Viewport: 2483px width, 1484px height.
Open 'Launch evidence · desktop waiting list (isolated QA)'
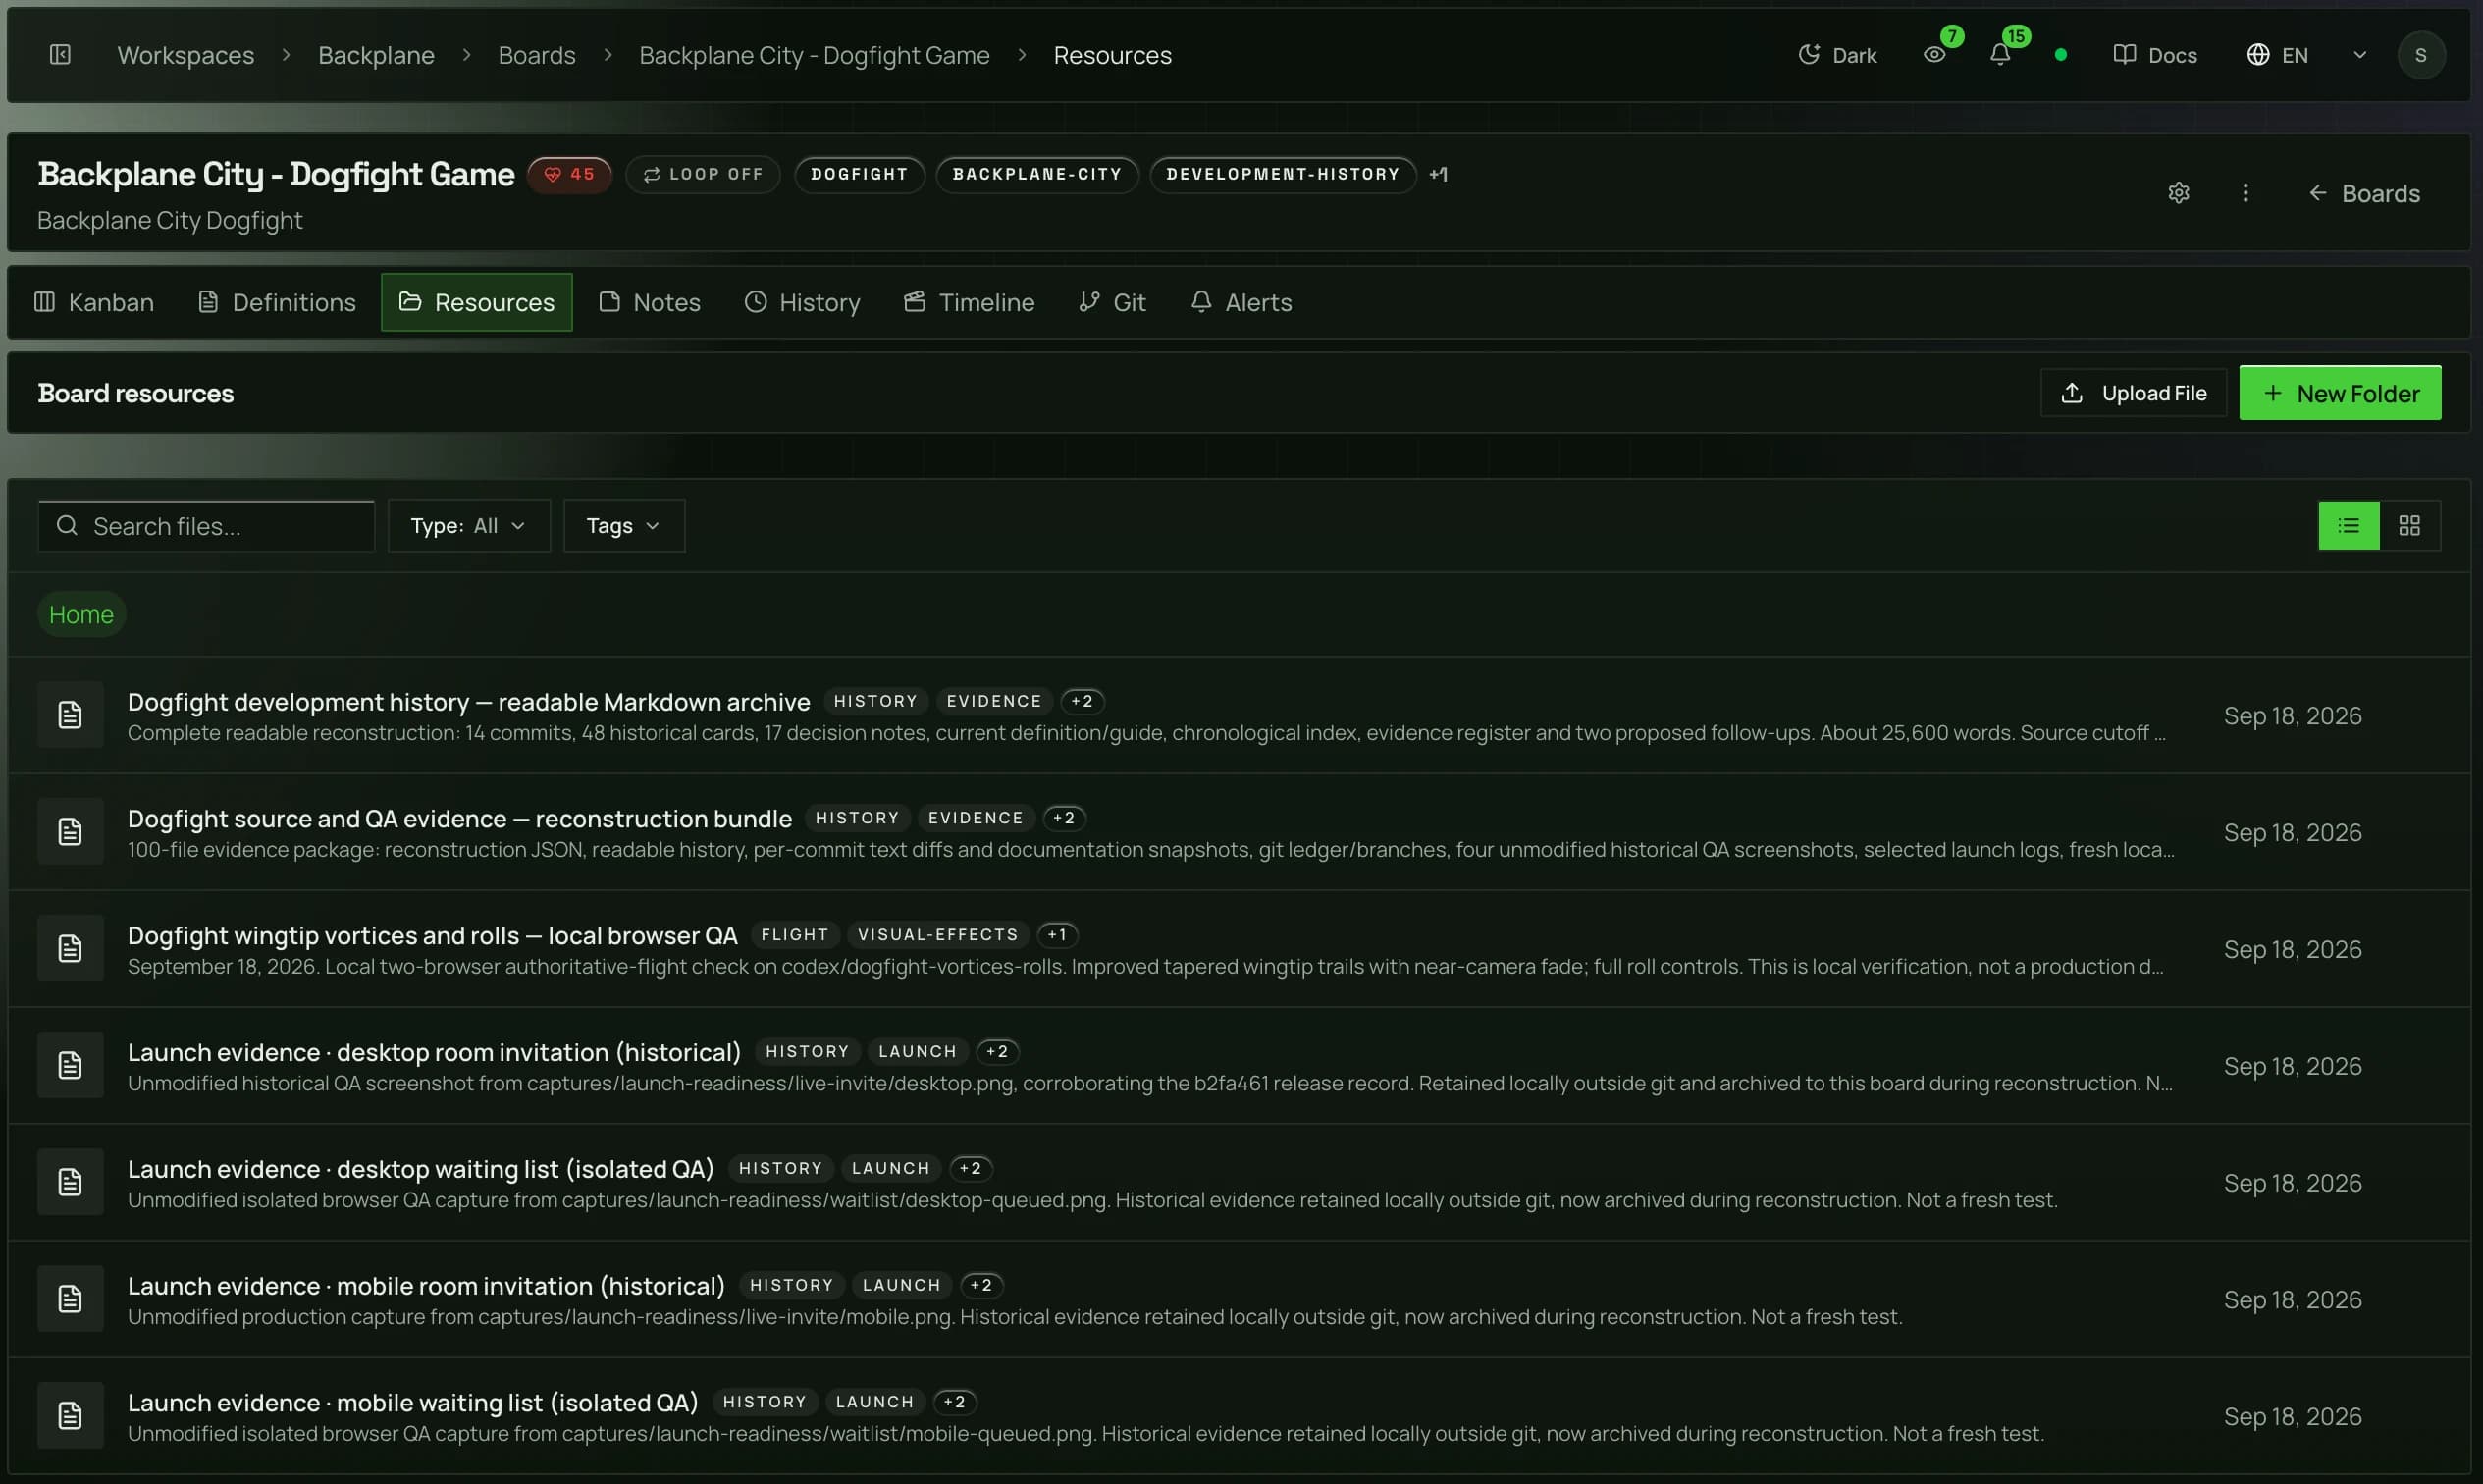pos(421,1169)
